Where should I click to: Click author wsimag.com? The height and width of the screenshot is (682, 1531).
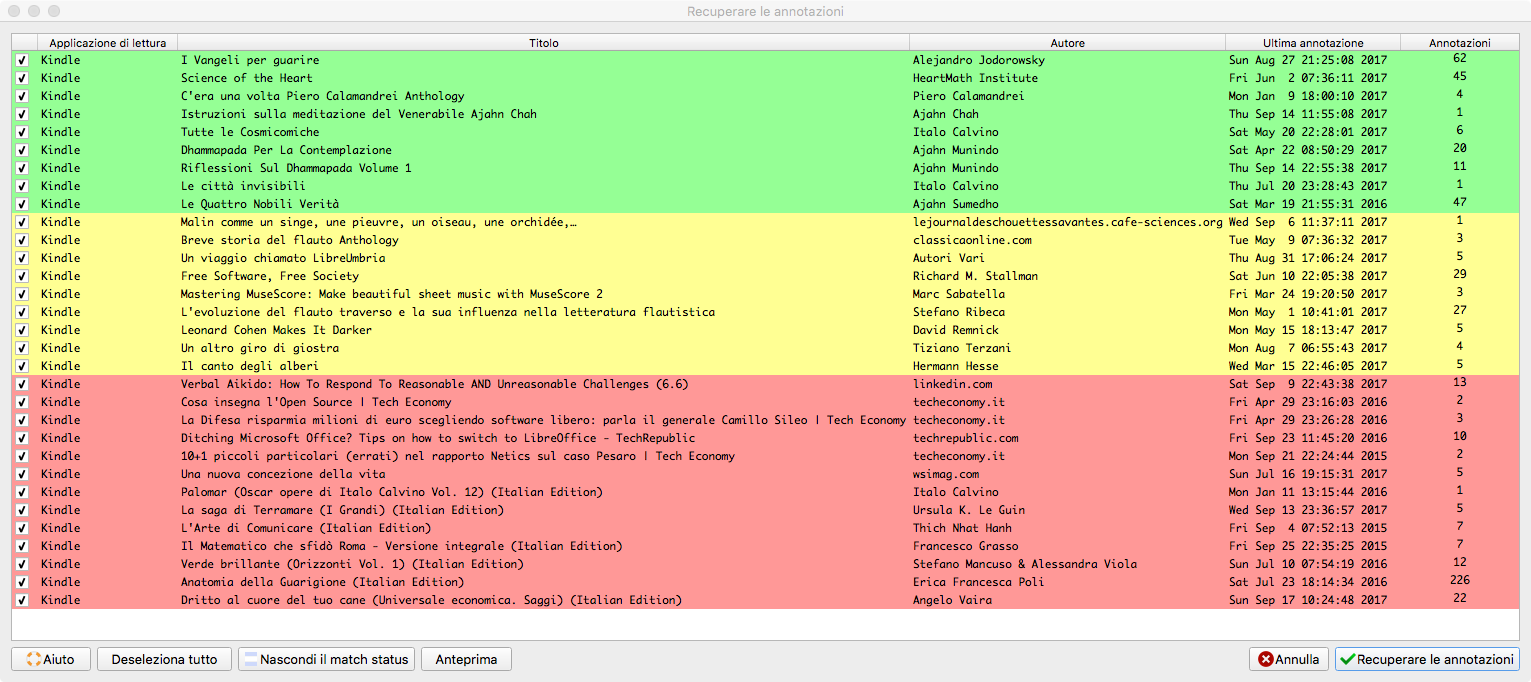pyautogui.click(x=946, y=474)
